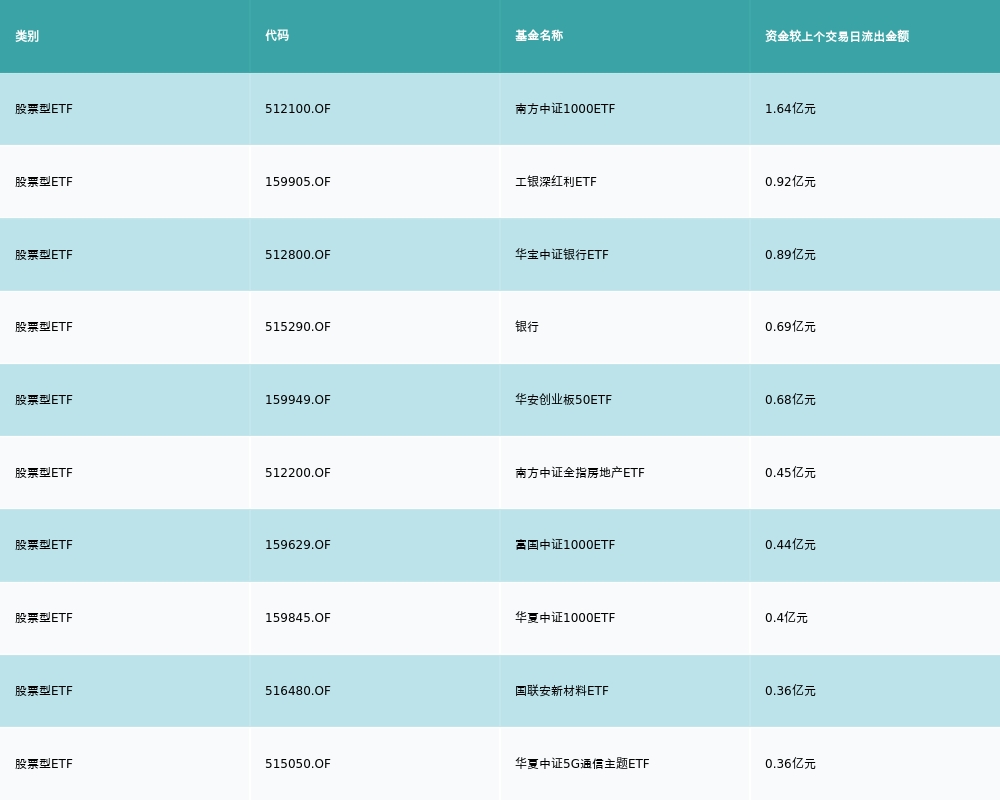Viewport: 1000px width, 800px height.
Task: Select fund name 华夏中证5G通信主题ETF
Action: [x=582, y=764]
